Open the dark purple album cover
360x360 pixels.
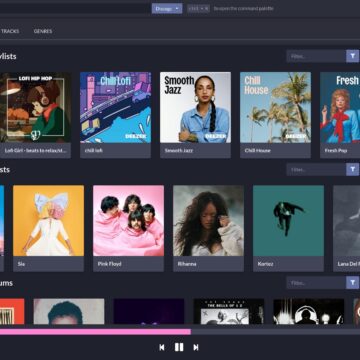pos(149,311)
